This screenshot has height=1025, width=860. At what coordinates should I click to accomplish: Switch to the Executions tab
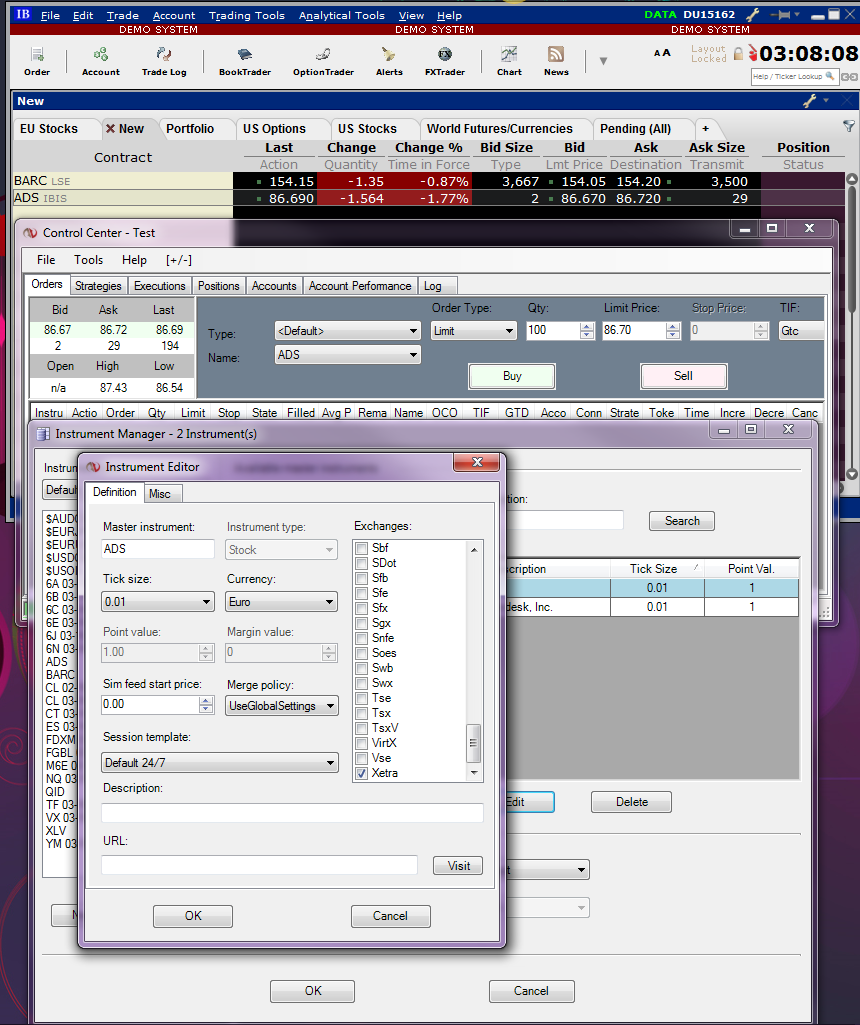159,286
